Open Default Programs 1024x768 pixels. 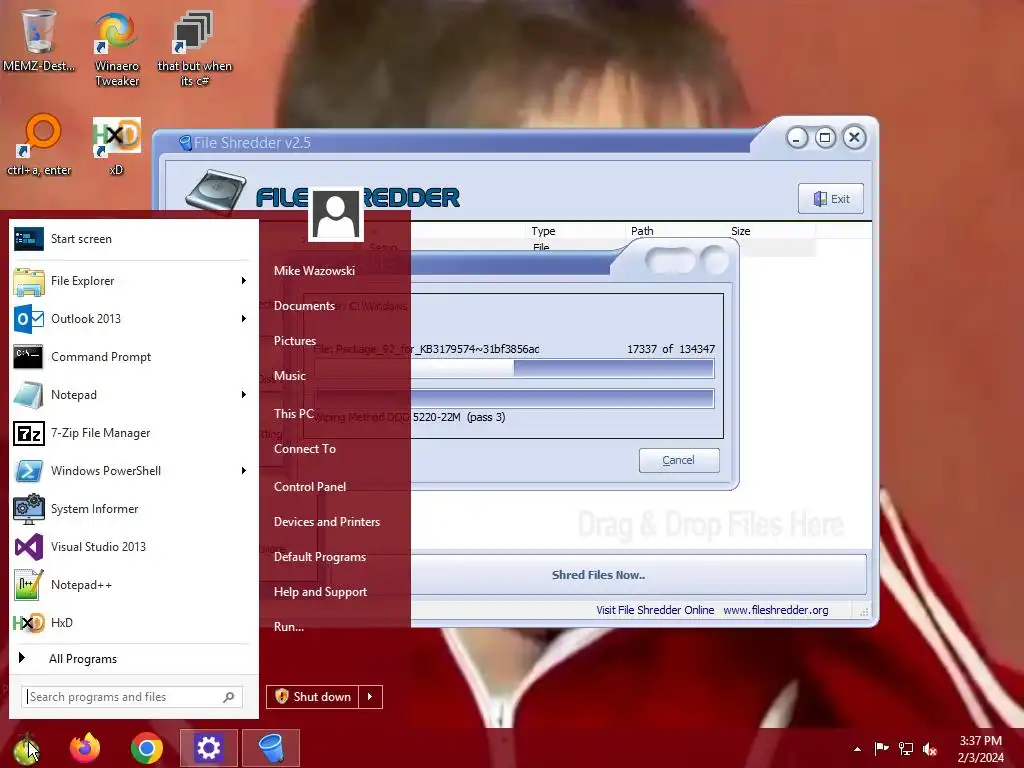[320, 557]
